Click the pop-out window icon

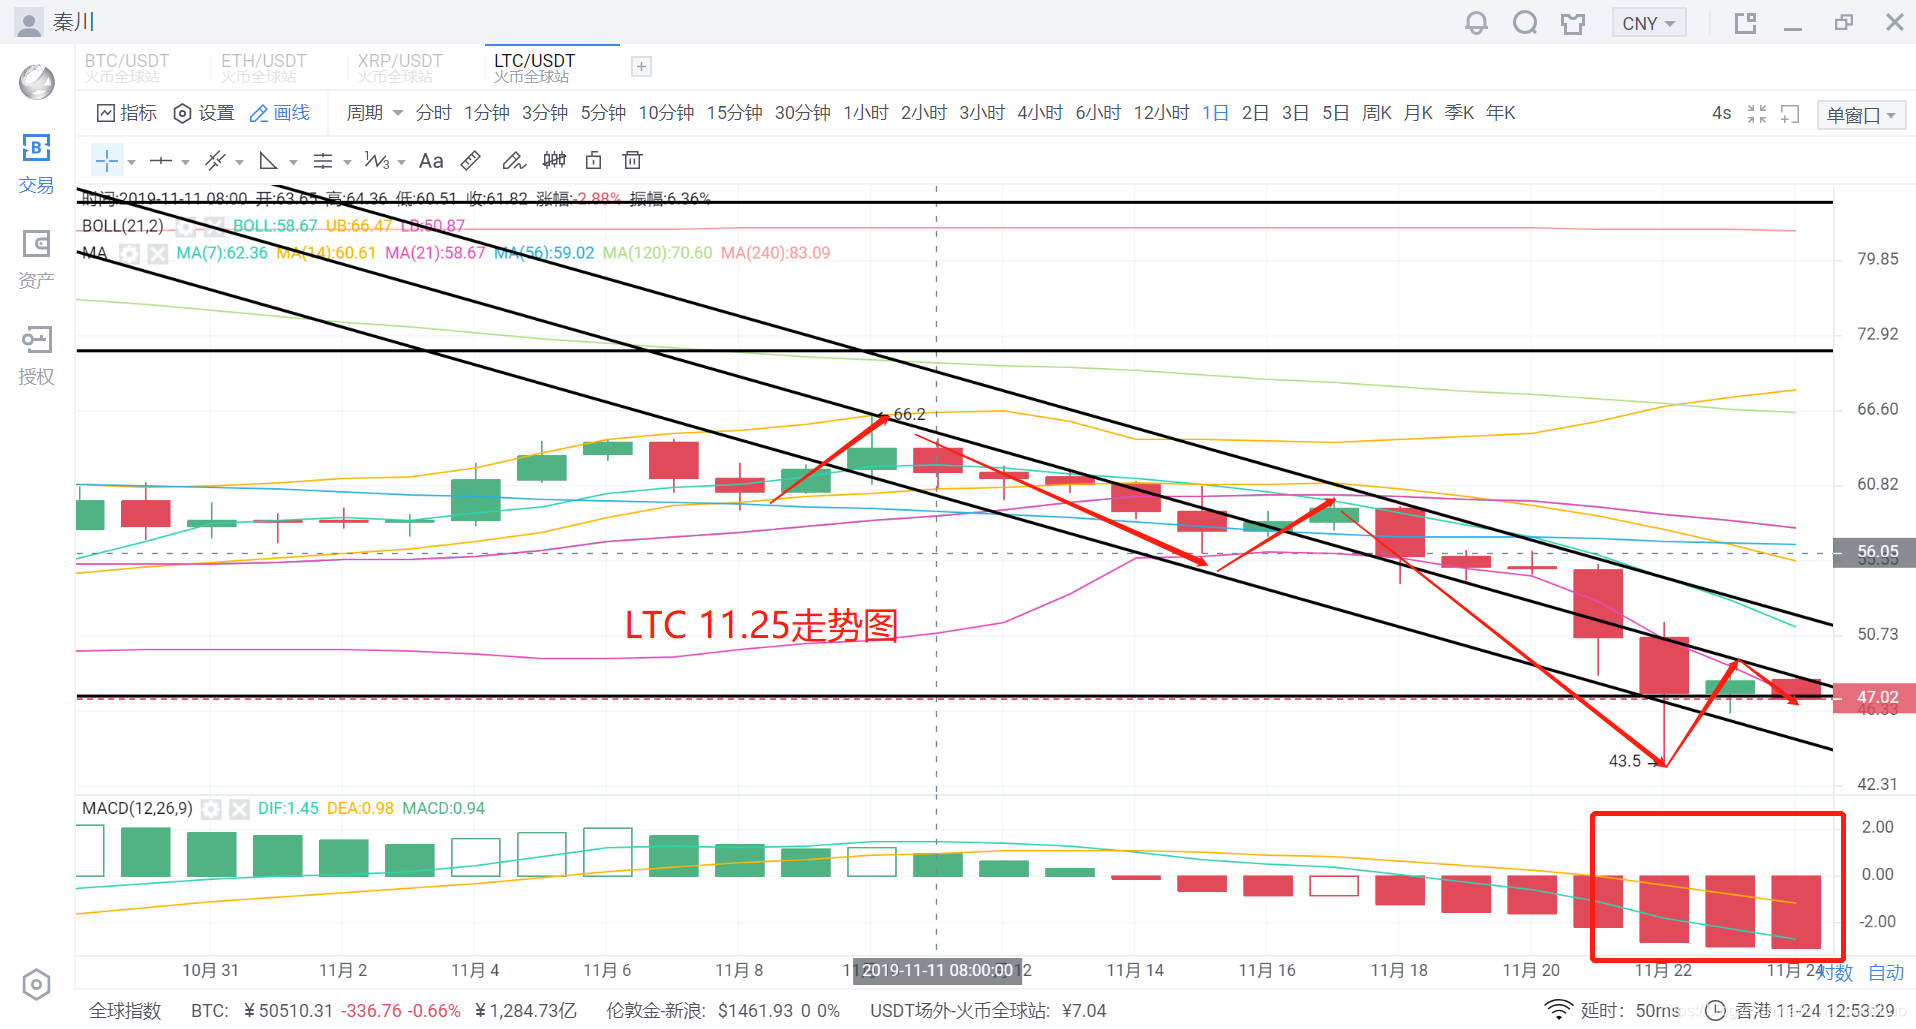(1745, 22)
